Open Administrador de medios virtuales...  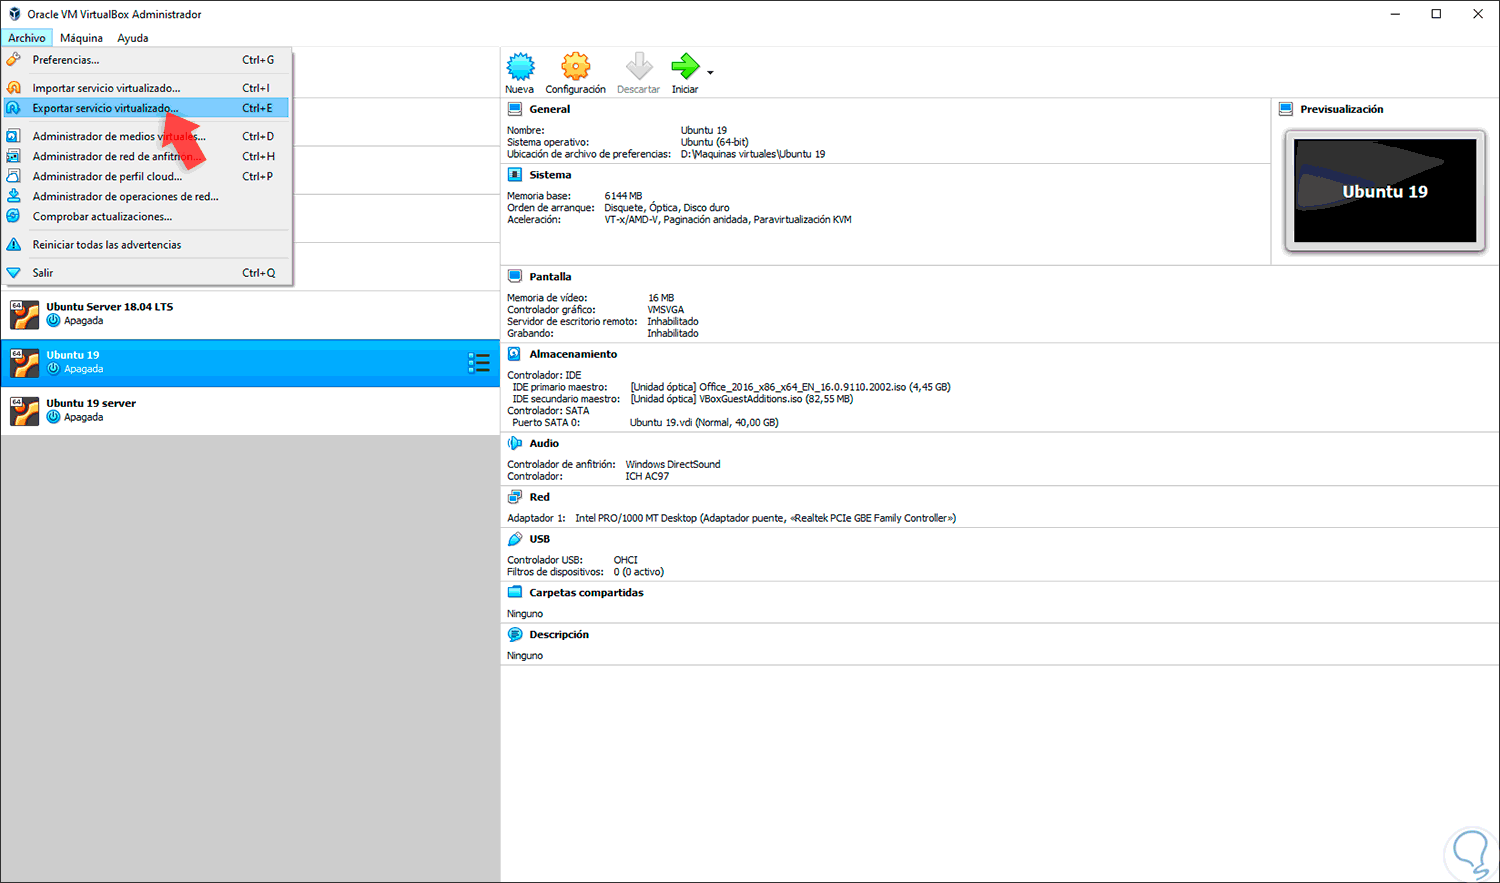(x=146, y=136)
